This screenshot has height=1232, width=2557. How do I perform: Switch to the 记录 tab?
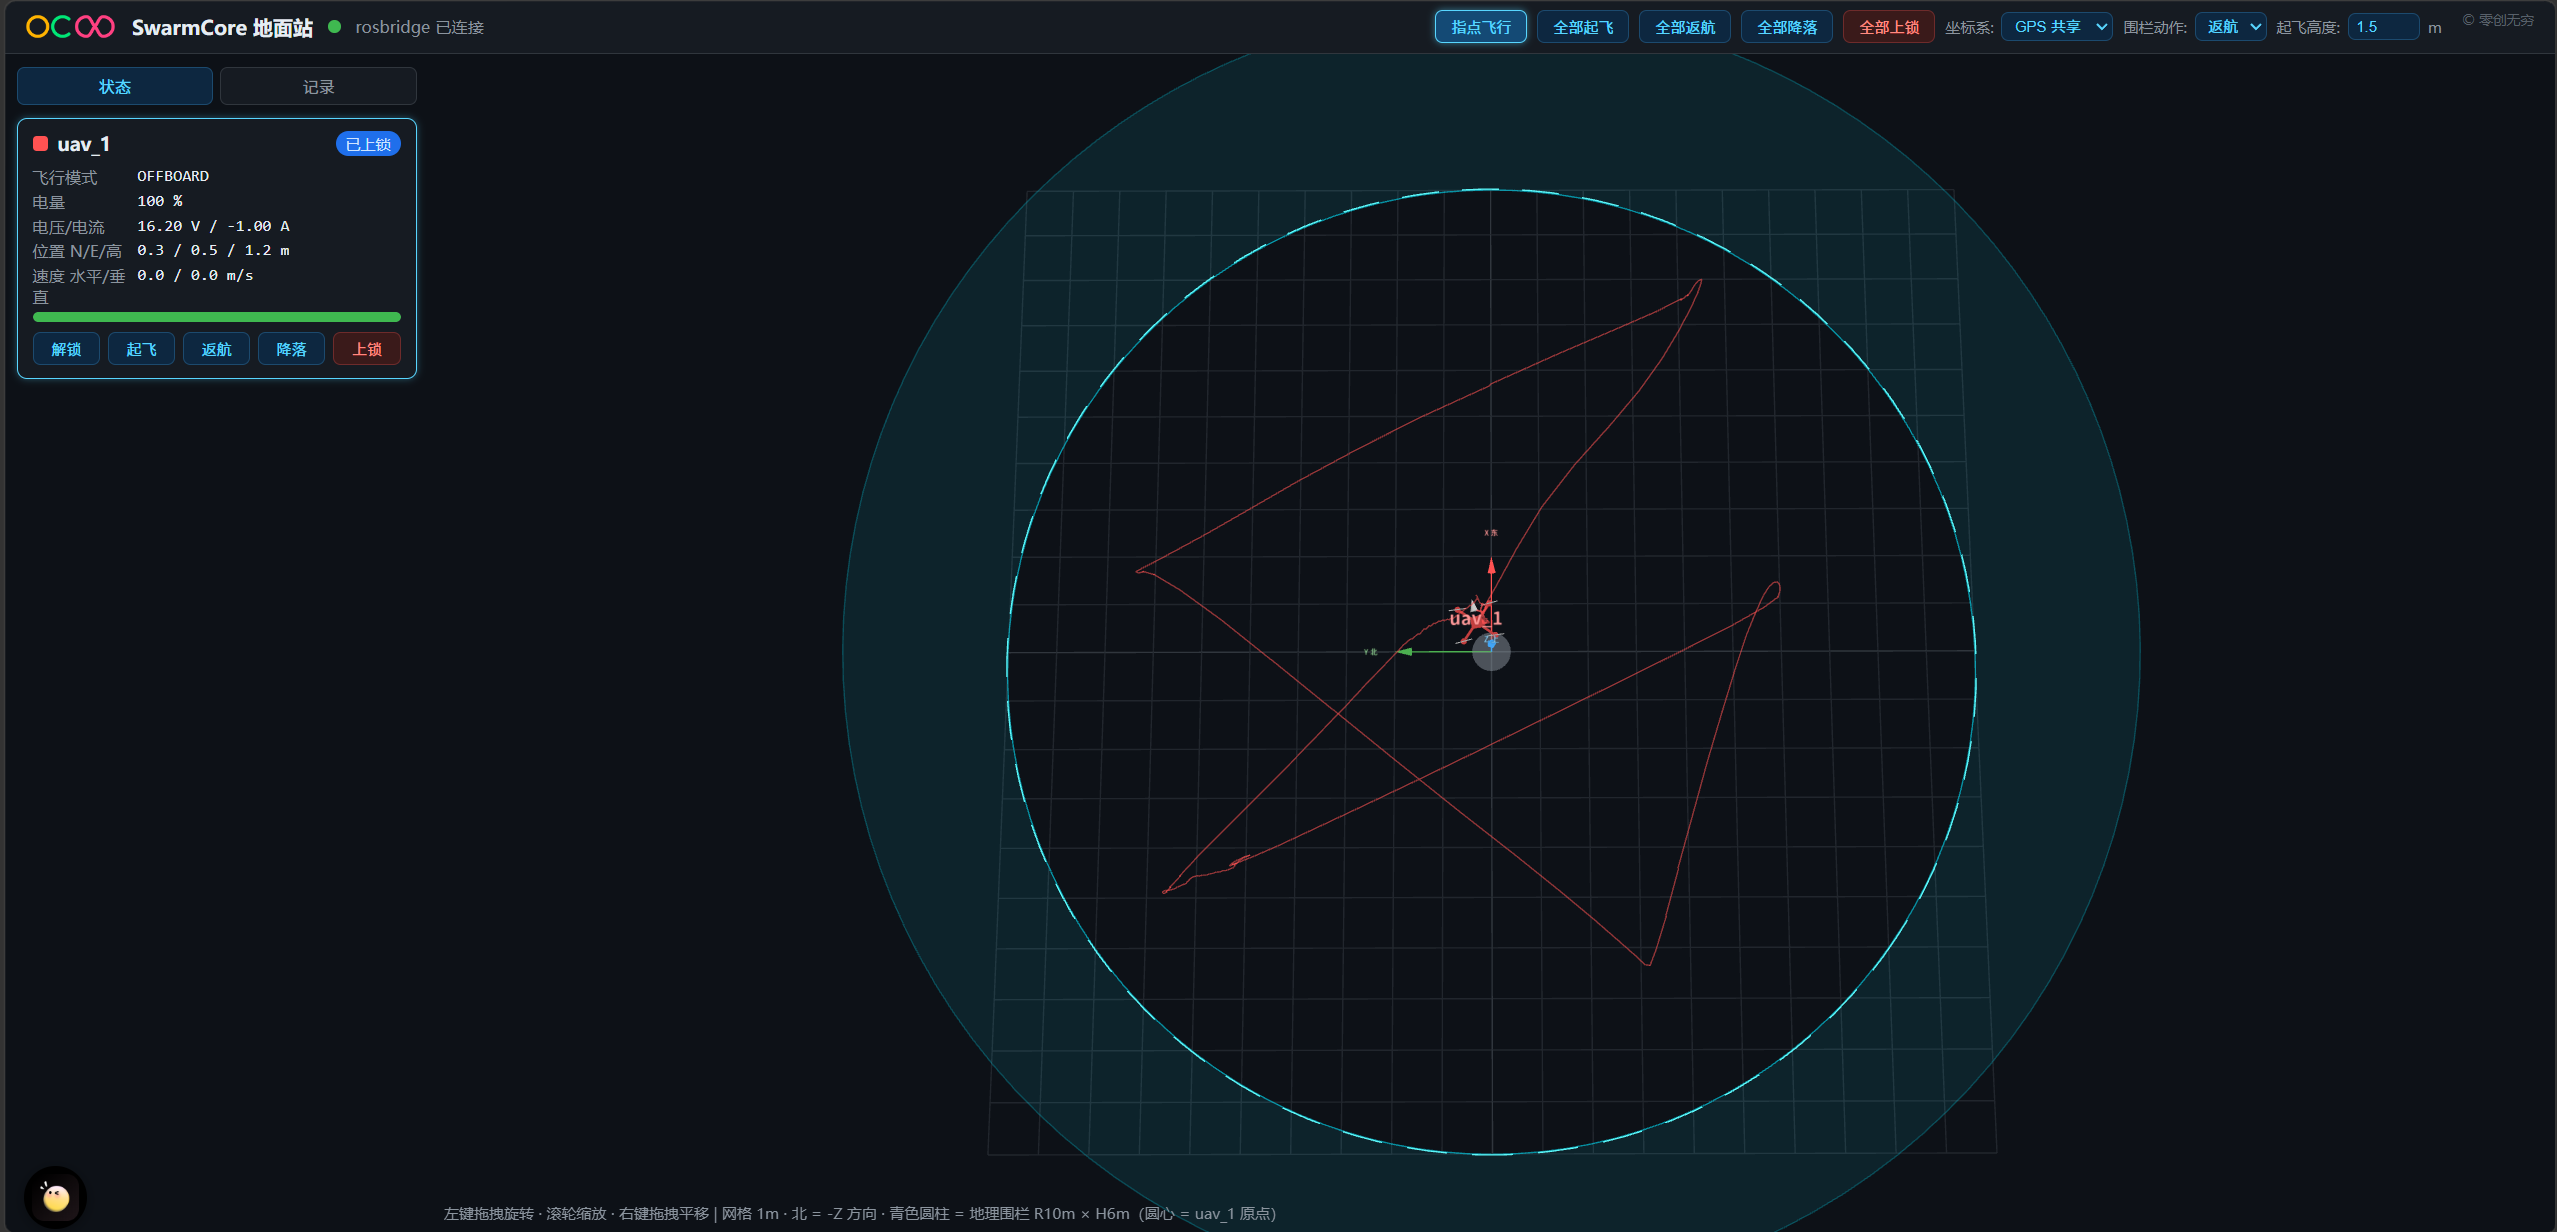click(x=318, y=87)
